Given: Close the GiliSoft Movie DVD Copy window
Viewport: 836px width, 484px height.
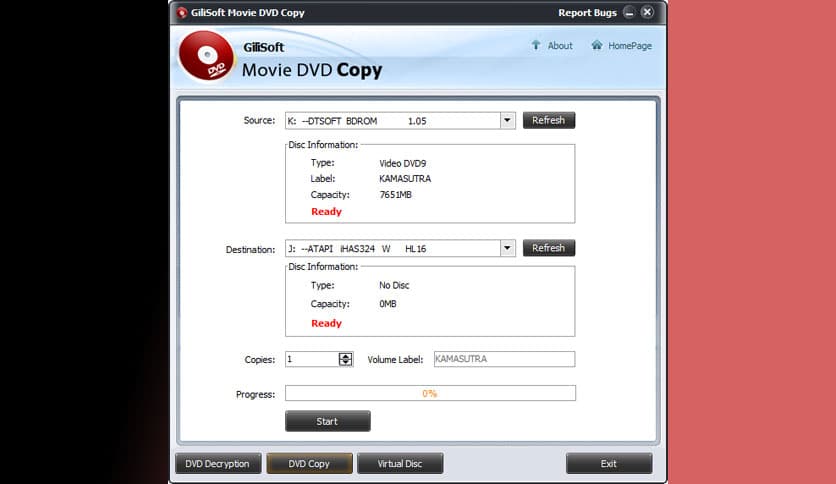Looking at the screenshot, I should (x=647, y=12).
